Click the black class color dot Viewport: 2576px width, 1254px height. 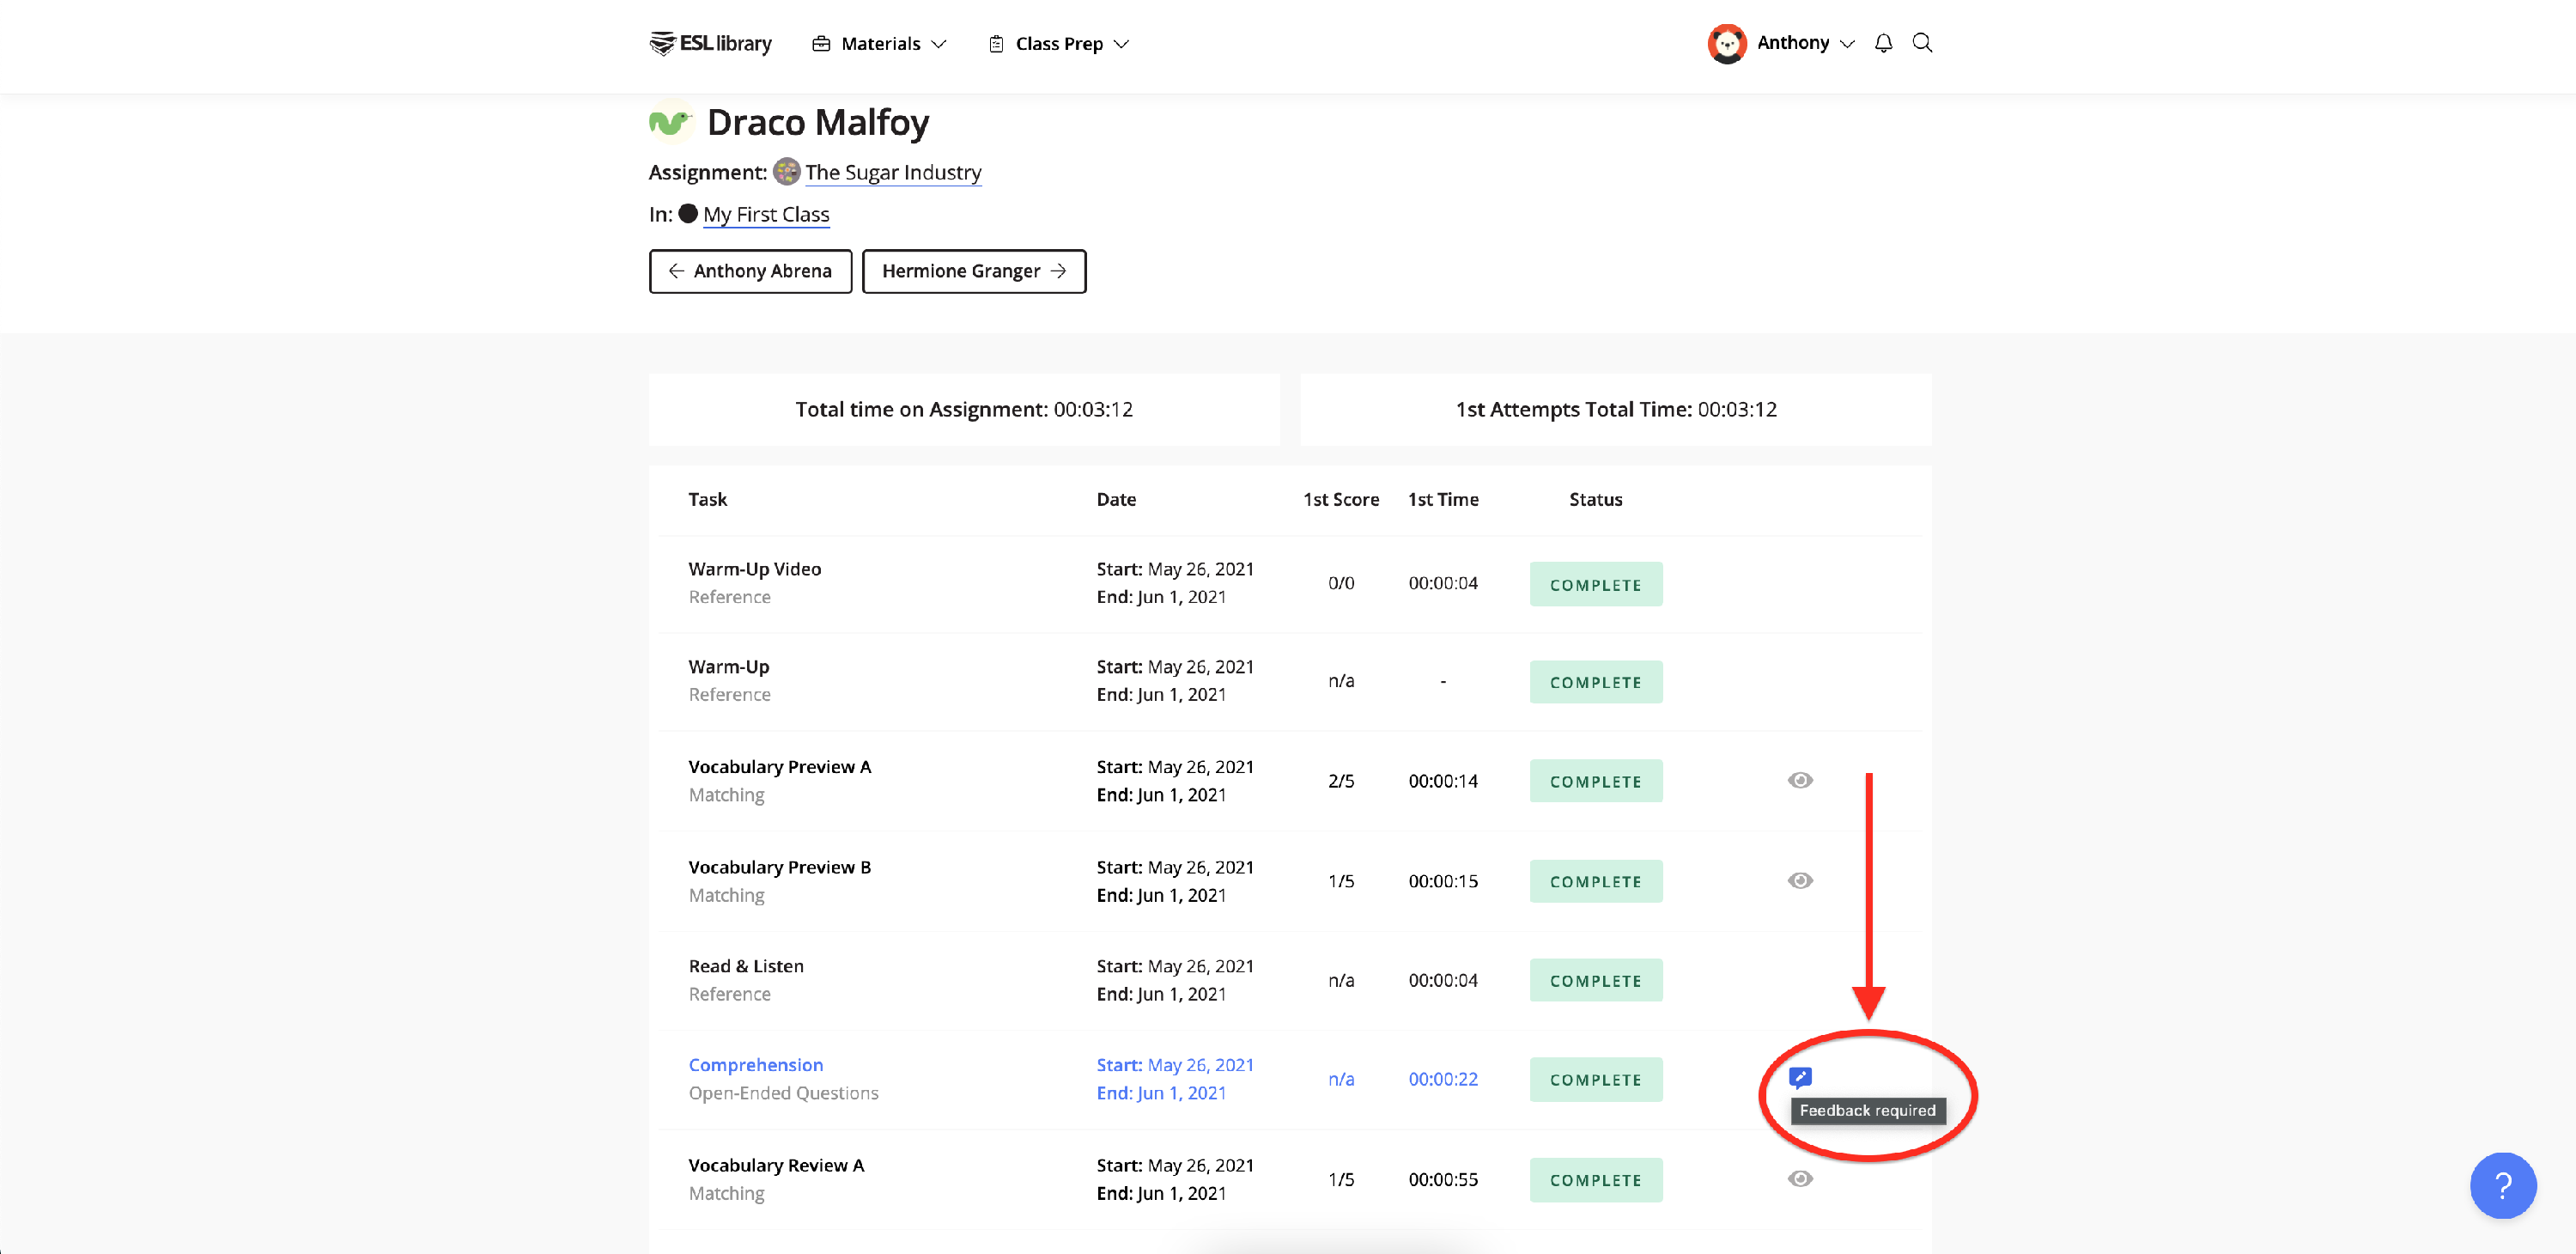688,213
